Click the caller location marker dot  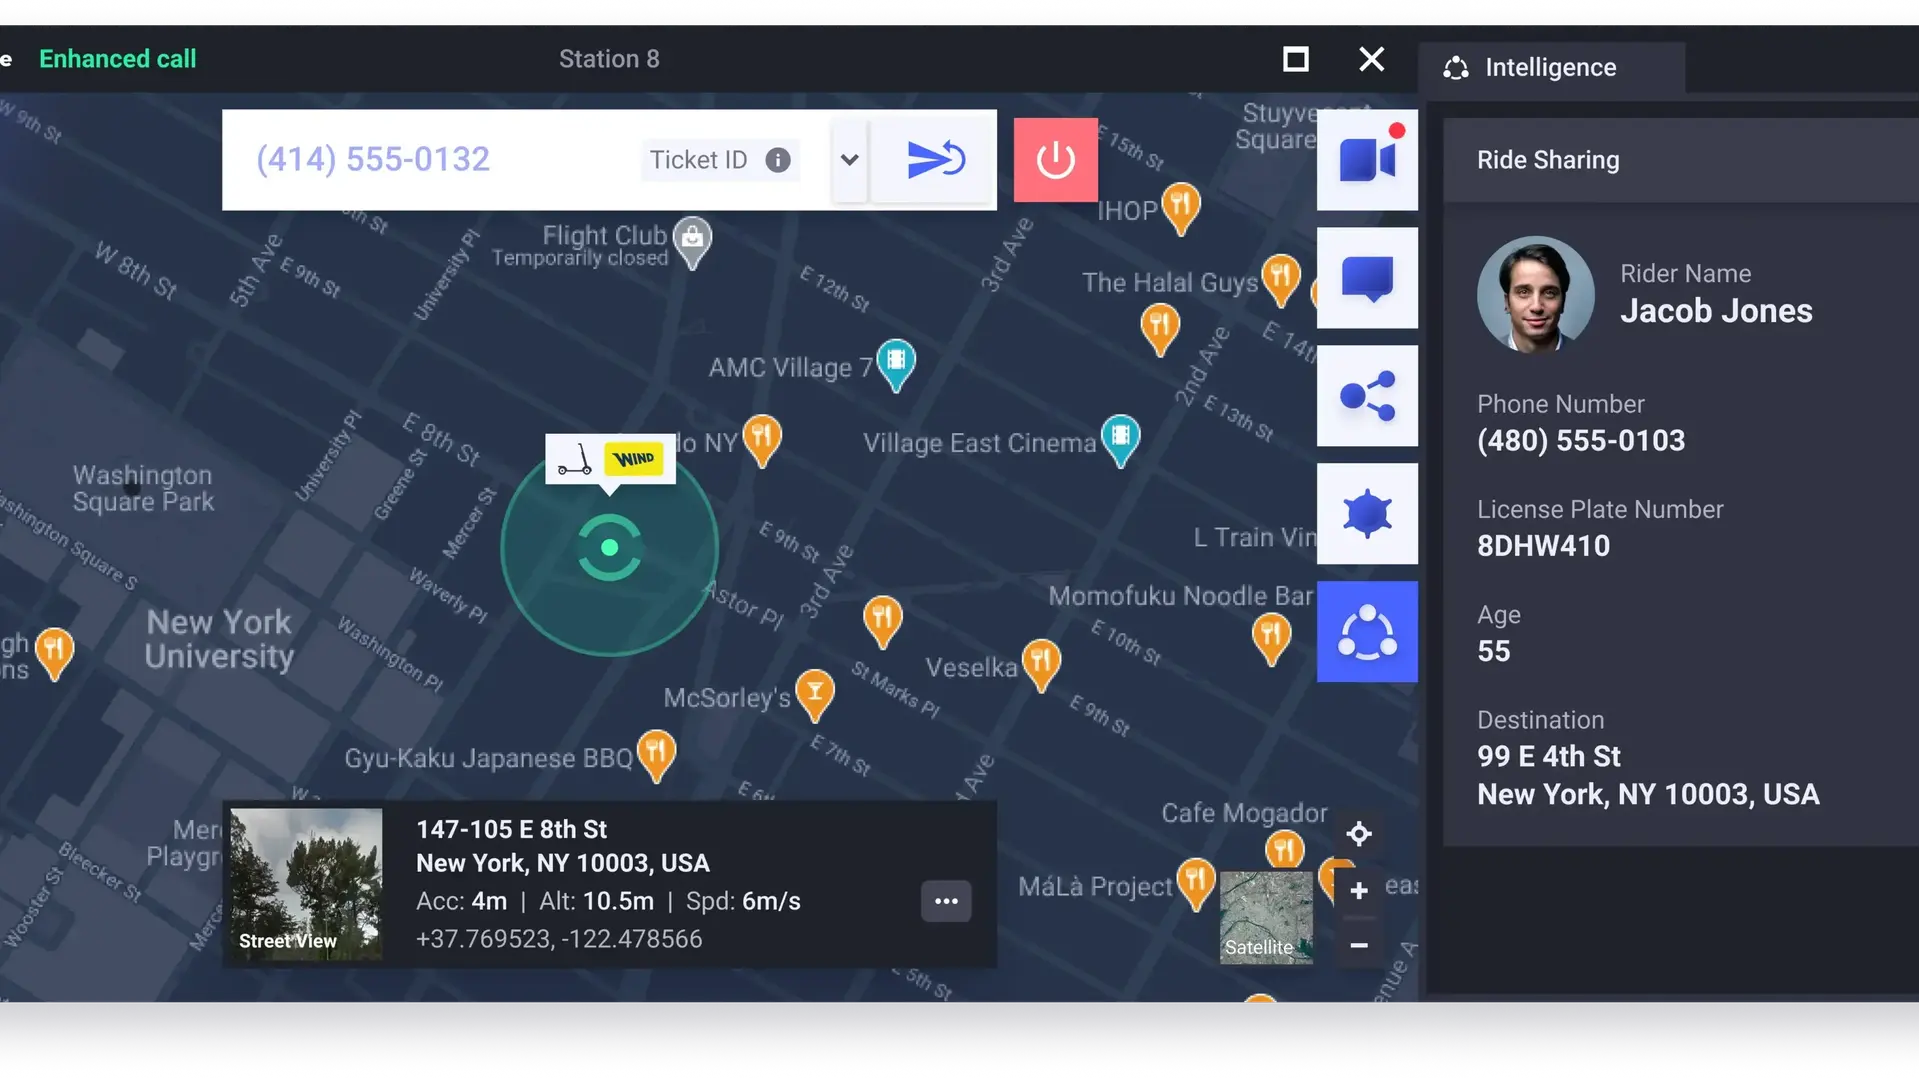(609, 547)
